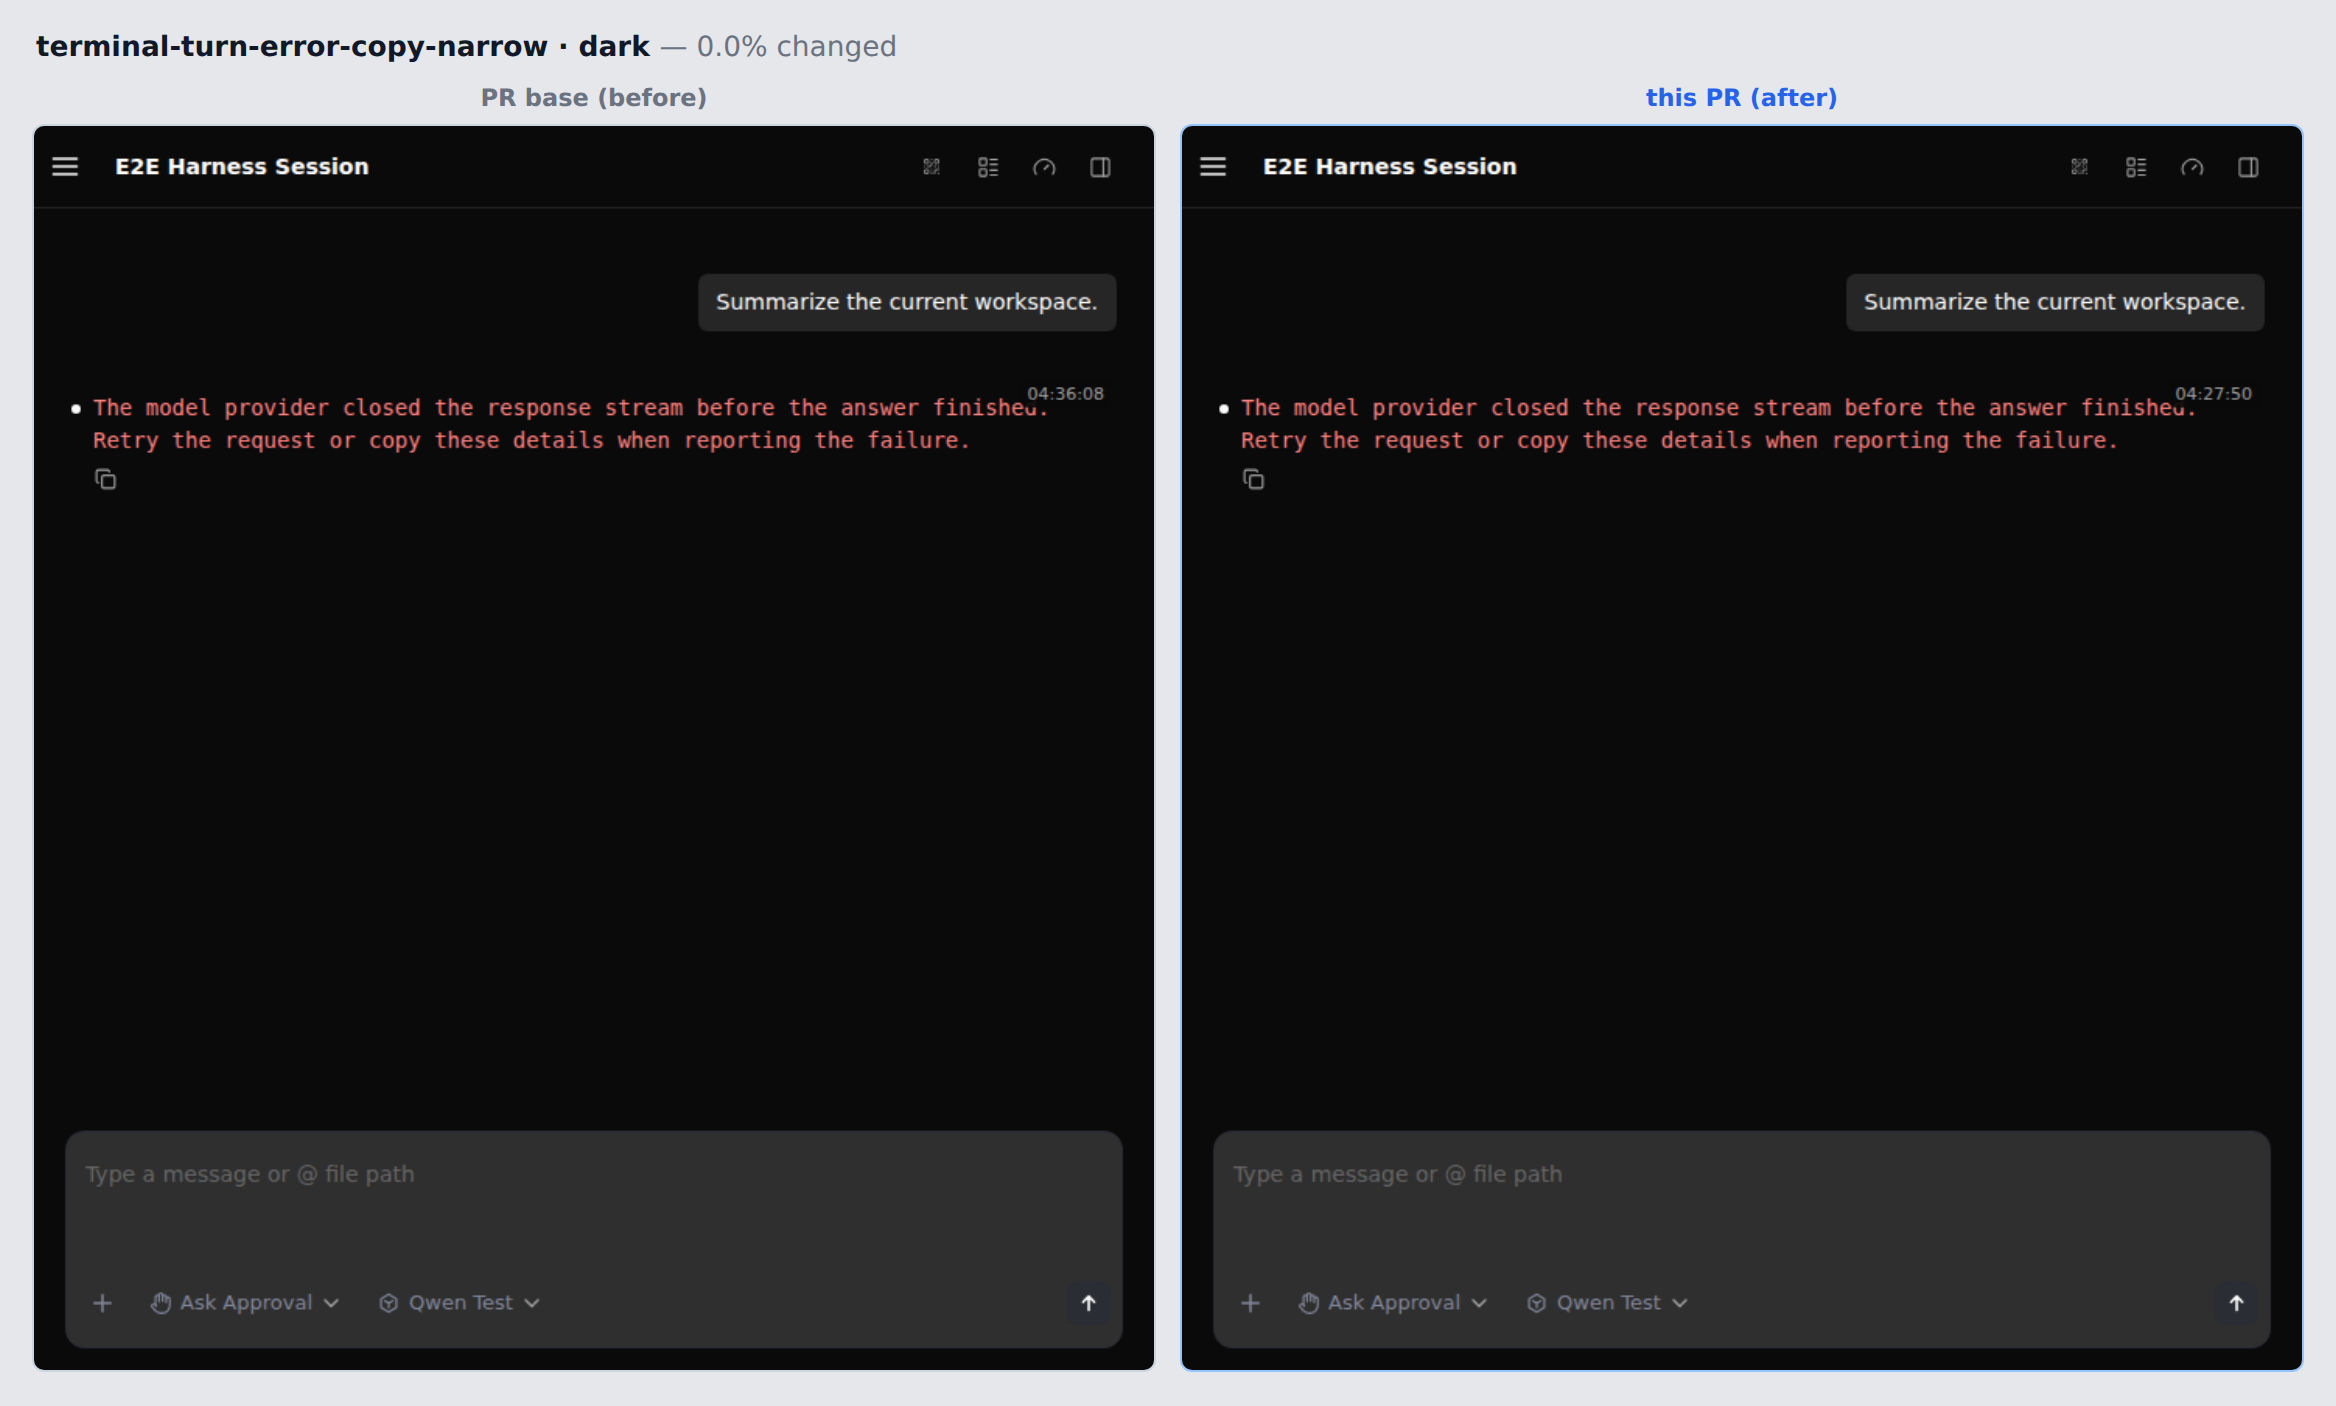Click QR code icon in after panel header
The width and height of the screenshot is (2336, 1406).
[2080, 167]
